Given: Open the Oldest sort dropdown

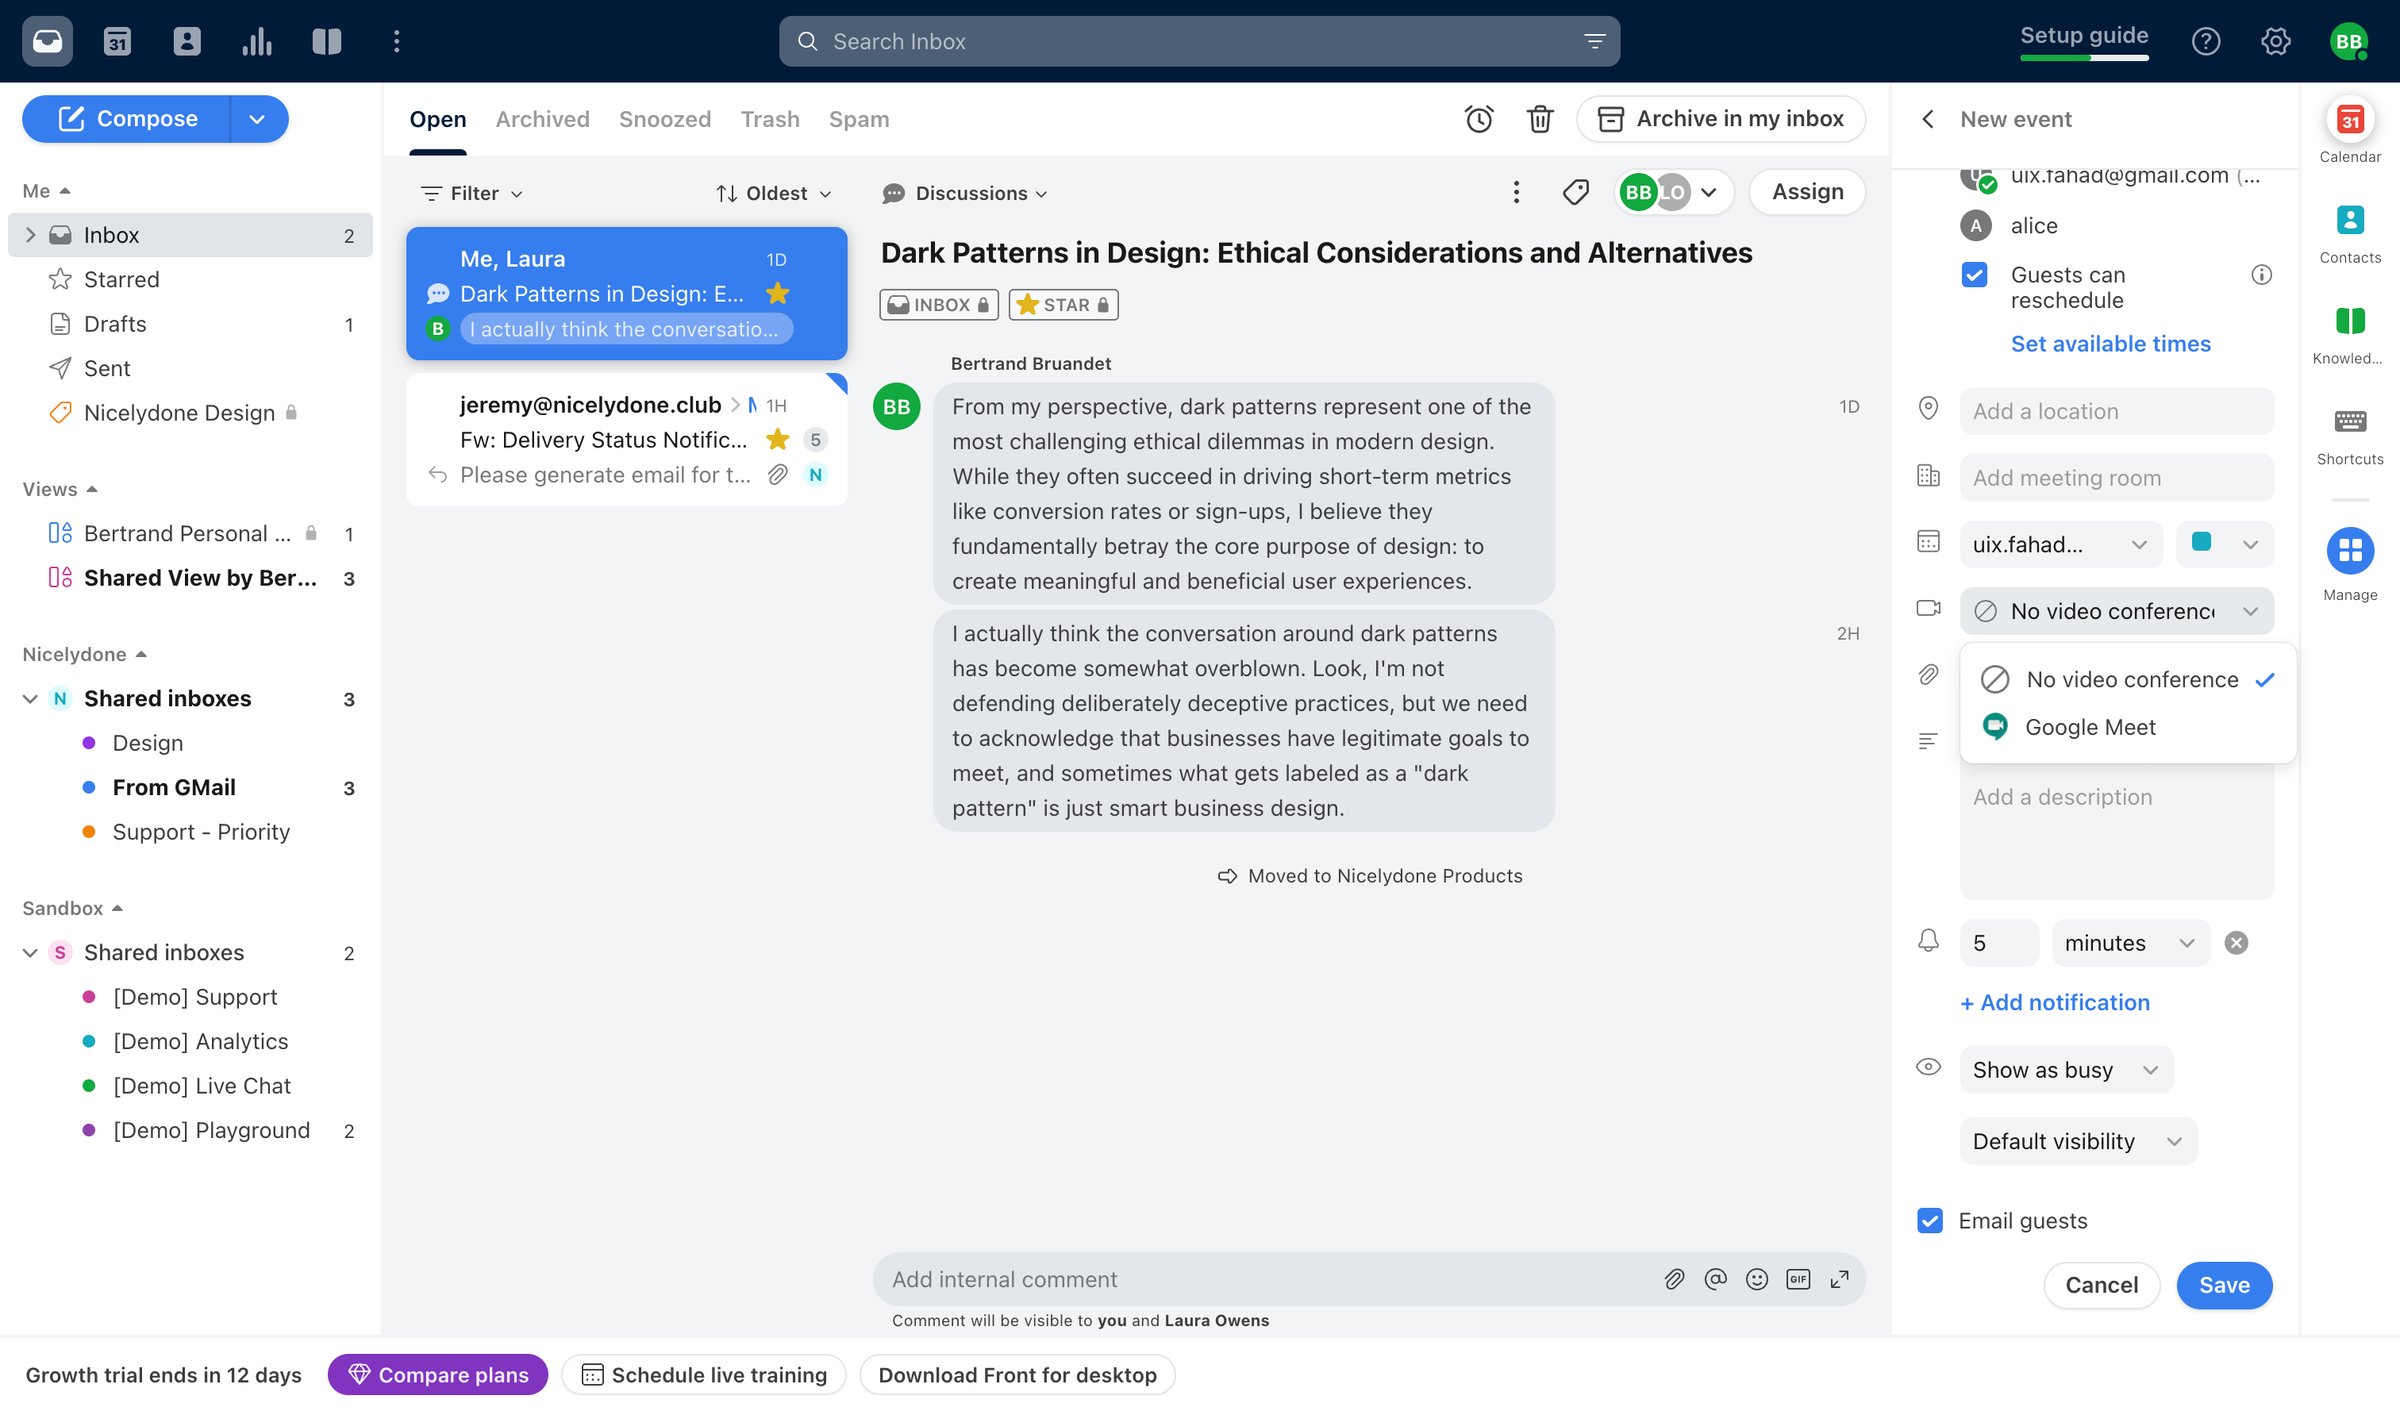Looking at the screenshot, I should 773,193.
